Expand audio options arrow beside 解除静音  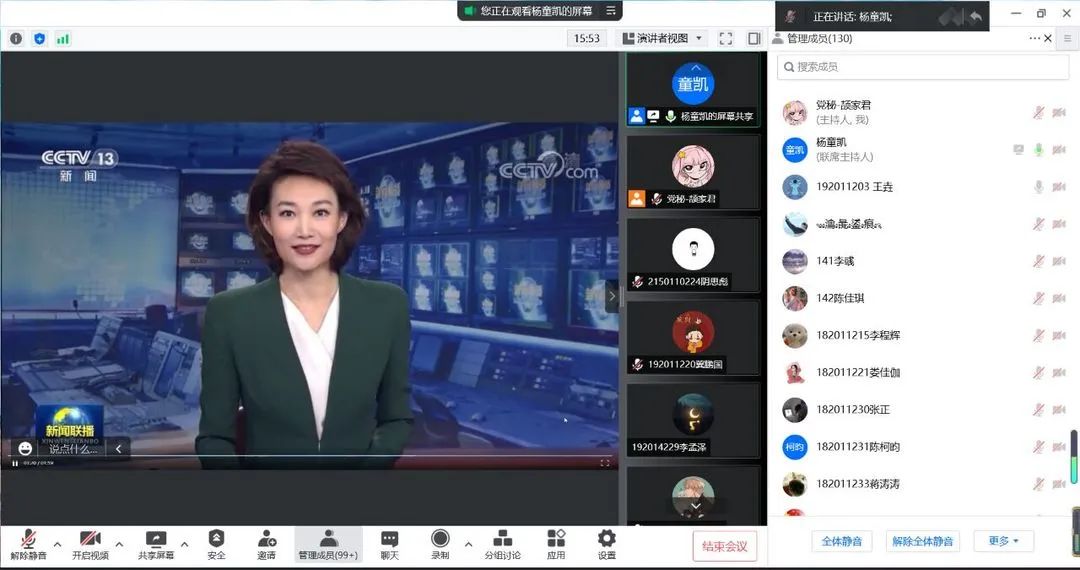tap(57, 544)
